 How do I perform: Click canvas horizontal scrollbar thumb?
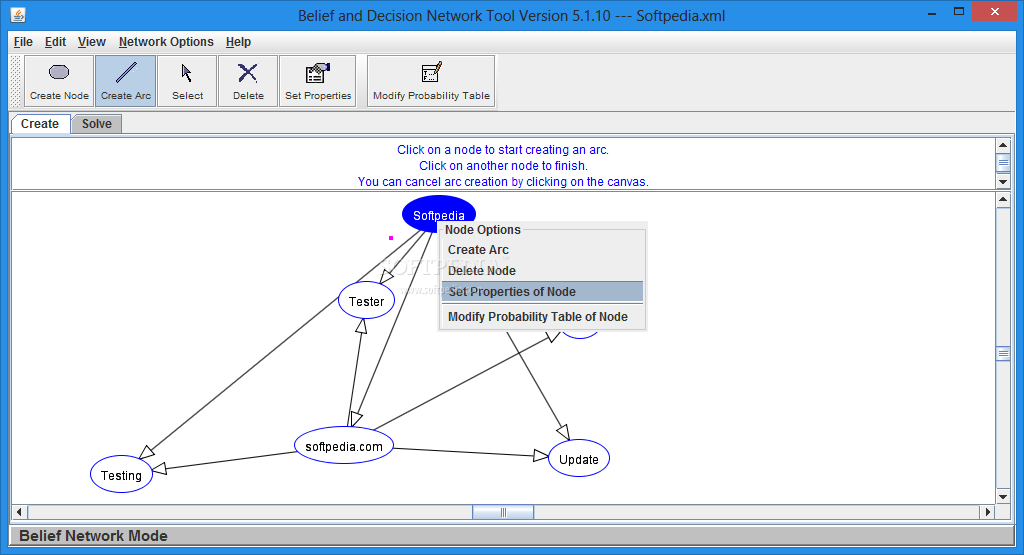[503, 513]
